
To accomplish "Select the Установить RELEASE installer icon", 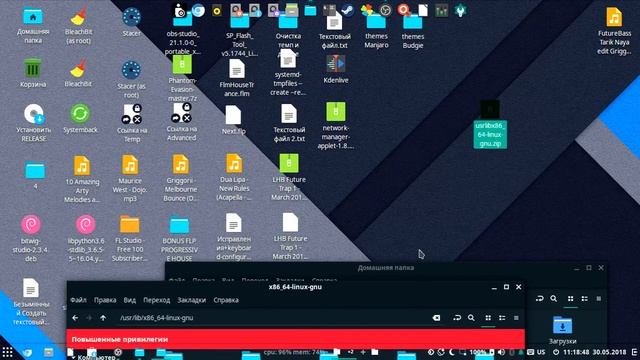I will [33, 122].
